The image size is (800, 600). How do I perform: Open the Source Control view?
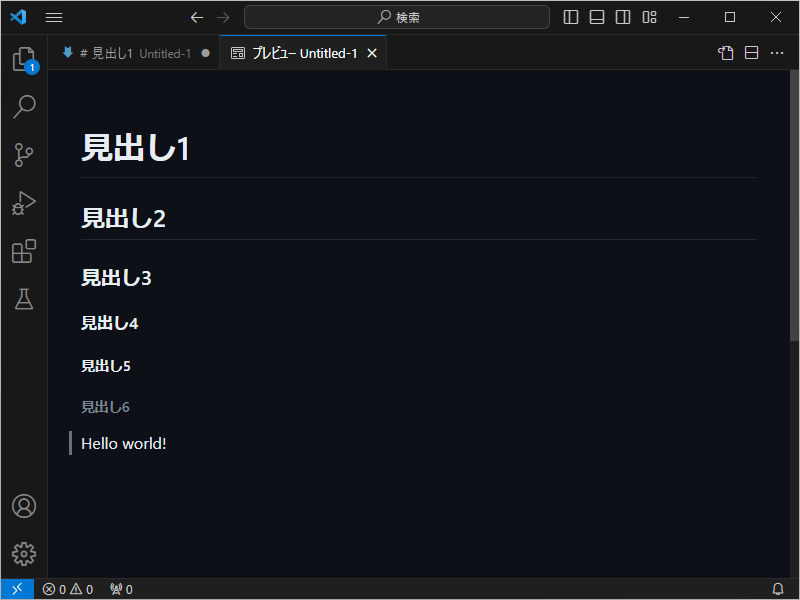tap(23, 154)
